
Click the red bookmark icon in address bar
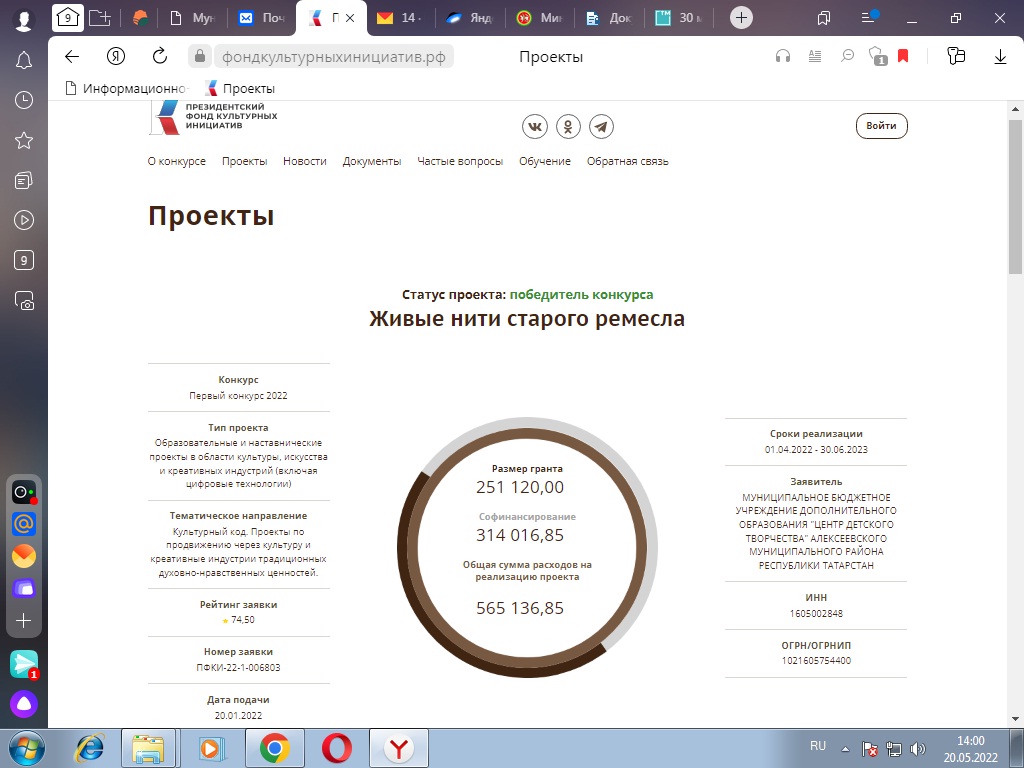(x=903, y=57)
